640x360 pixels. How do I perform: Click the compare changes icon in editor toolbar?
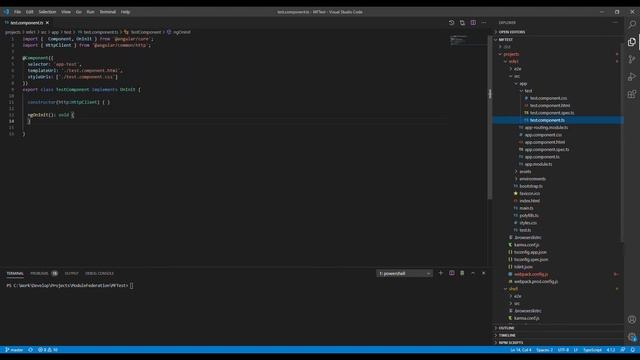pyautogui.click(x=462, y=23)
